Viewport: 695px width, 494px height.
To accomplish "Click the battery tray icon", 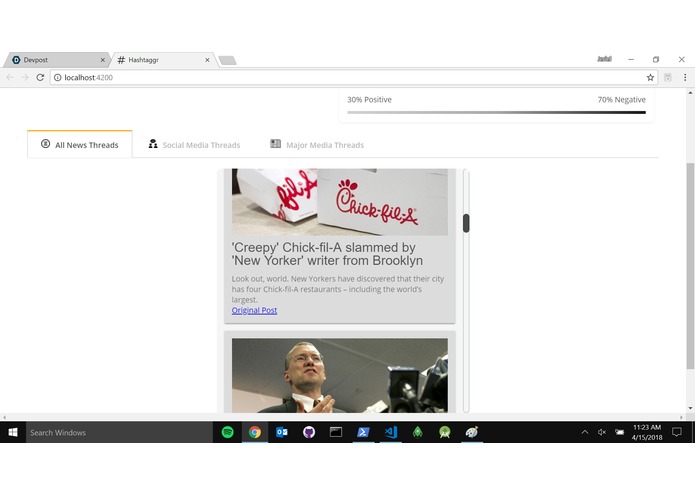I will tap(619, 432).
